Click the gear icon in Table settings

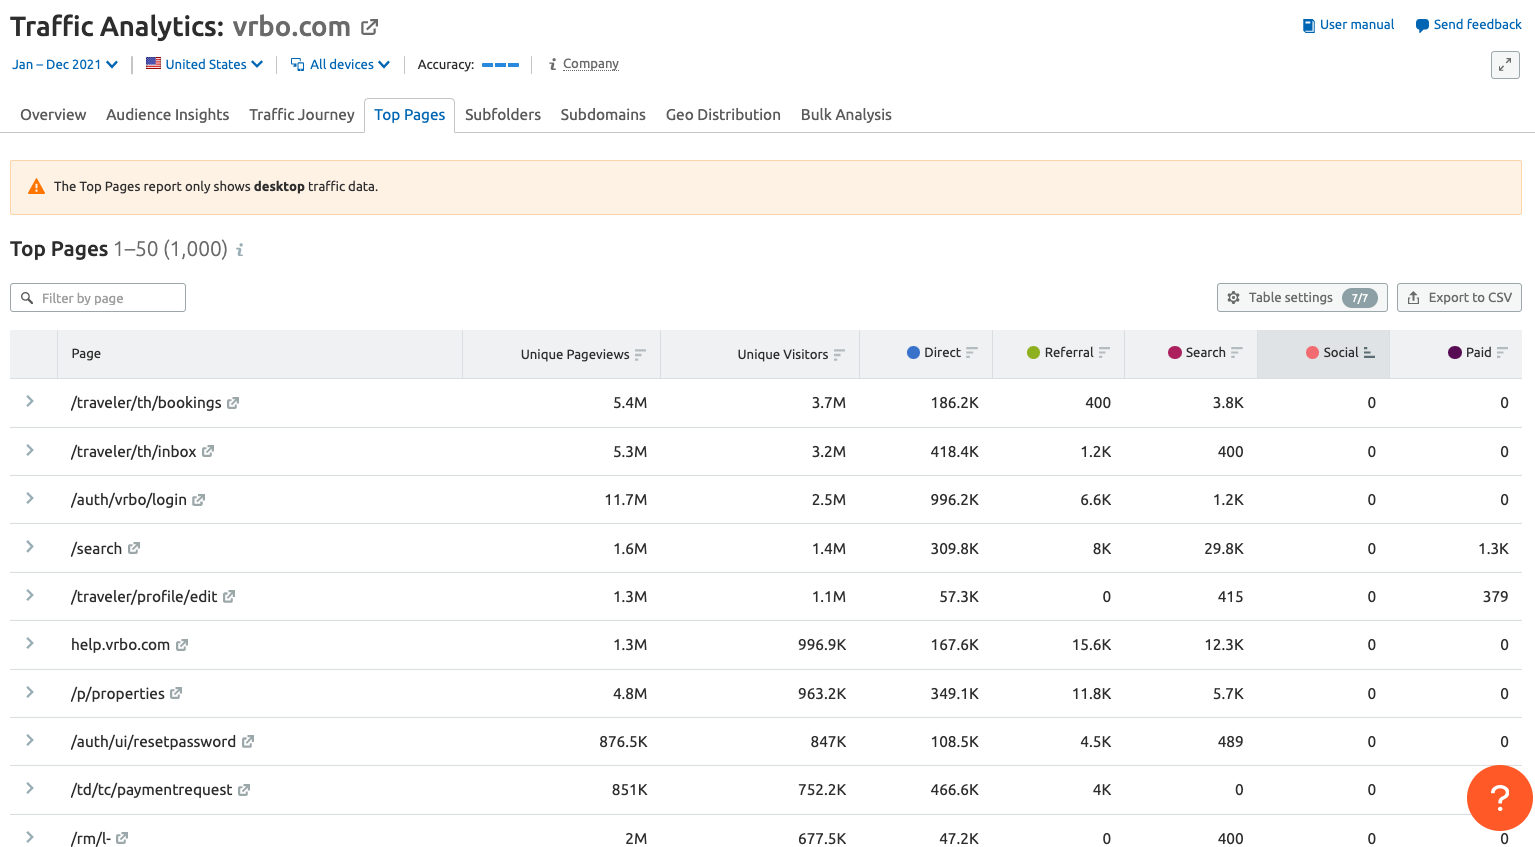pos(1233,298)
